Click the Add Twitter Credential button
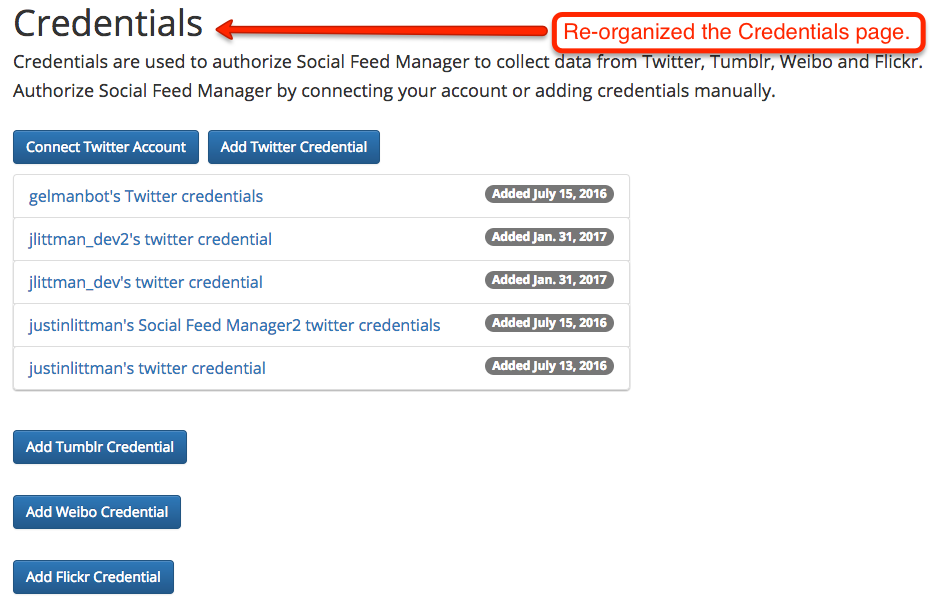 coord(294,147)
